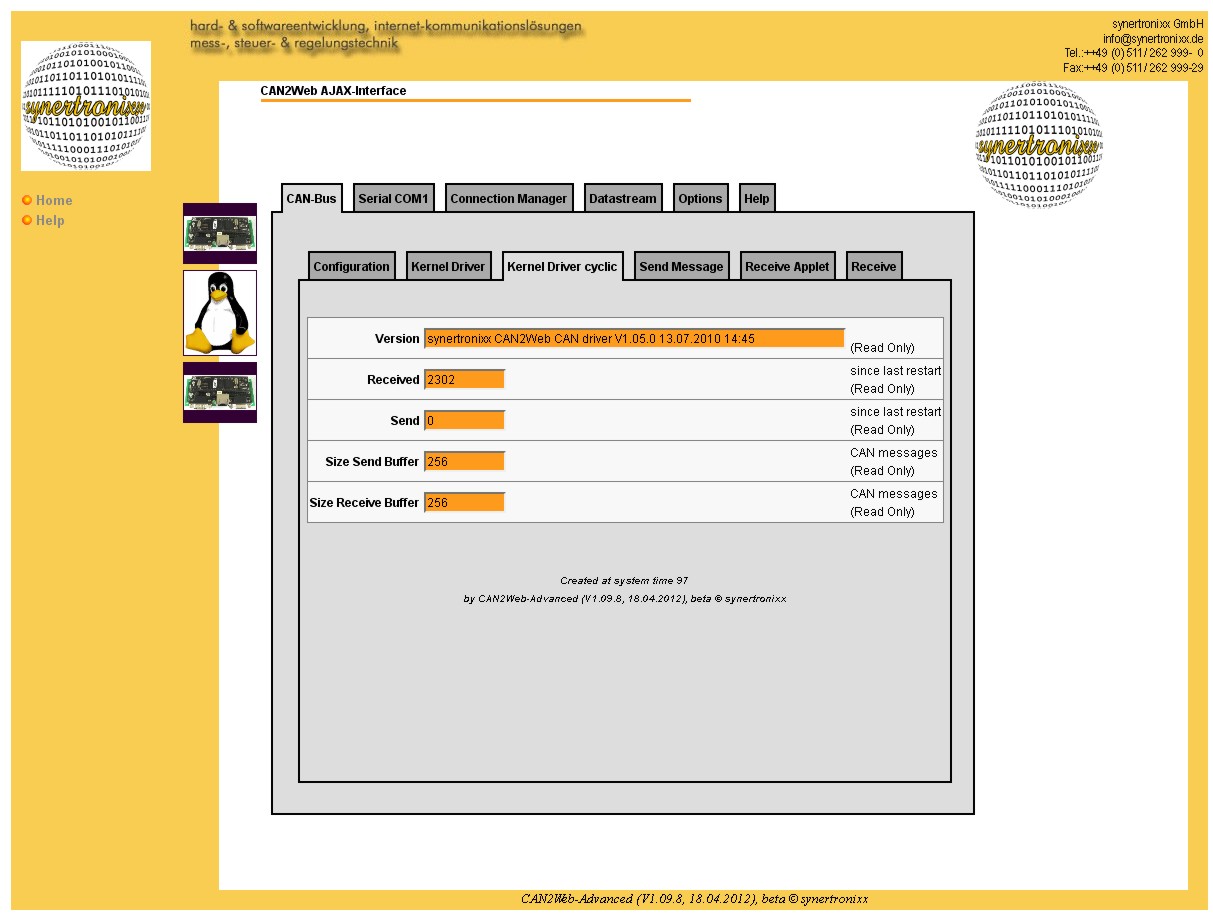The height and width of the screenshot is (919, 1213).
Task: Go to the Options tab
Action: tap(700, 199)
